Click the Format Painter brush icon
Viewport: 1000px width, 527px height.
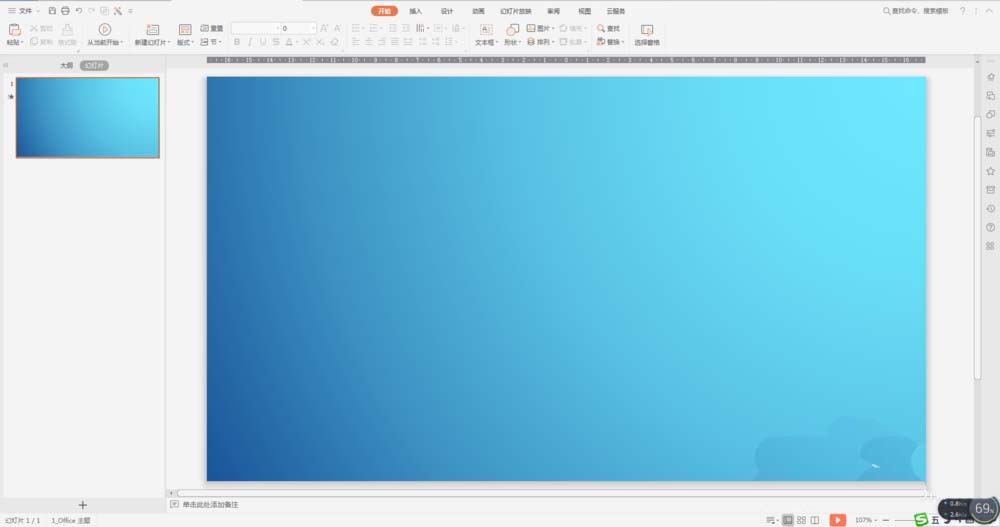pos(67,30)
